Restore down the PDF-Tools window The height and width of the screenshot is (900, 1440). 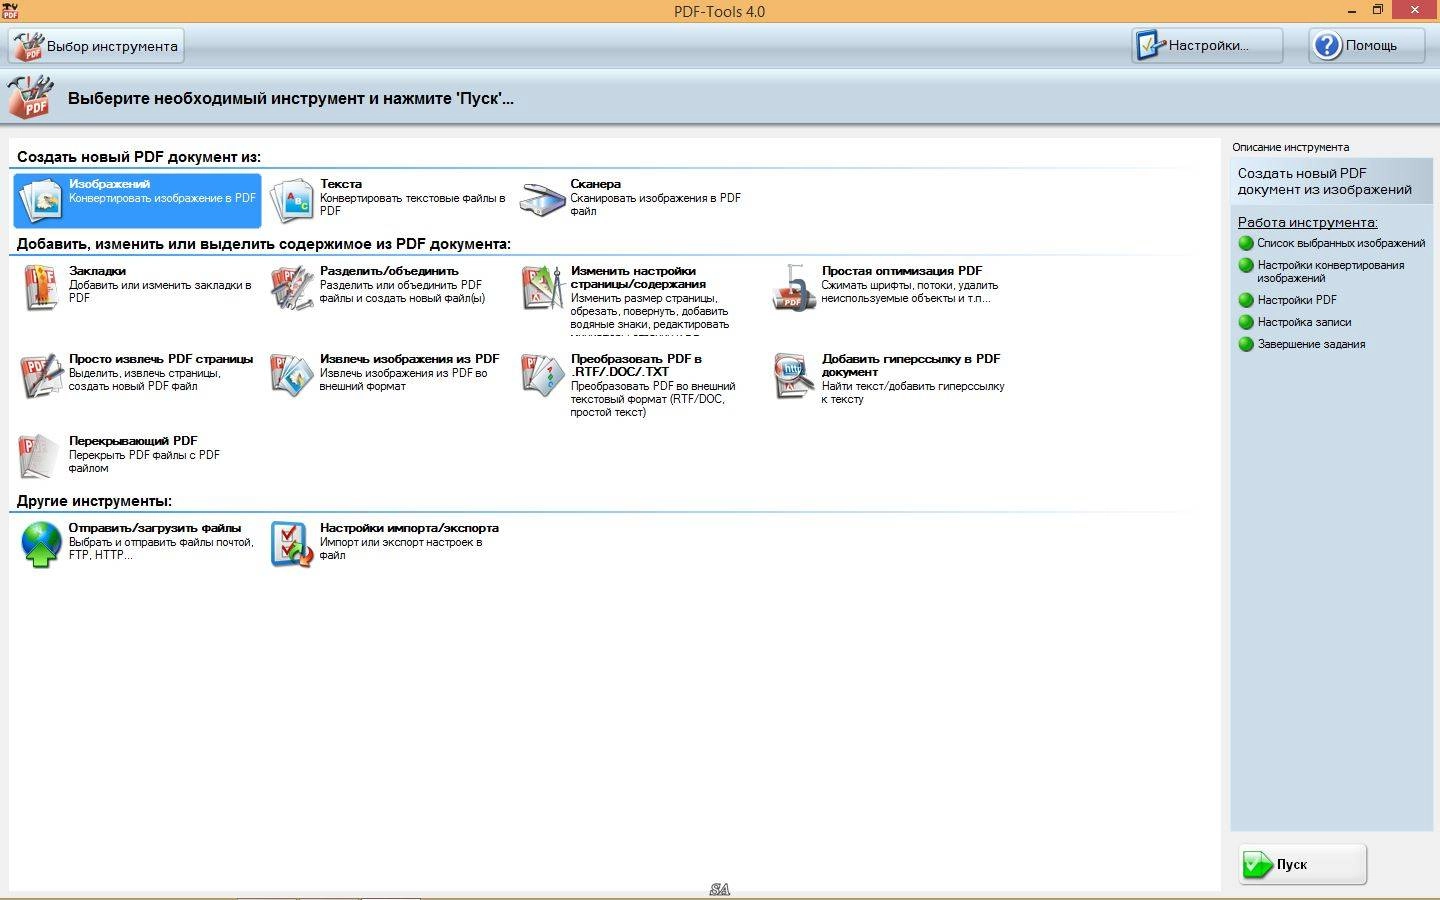point(1378,10)
